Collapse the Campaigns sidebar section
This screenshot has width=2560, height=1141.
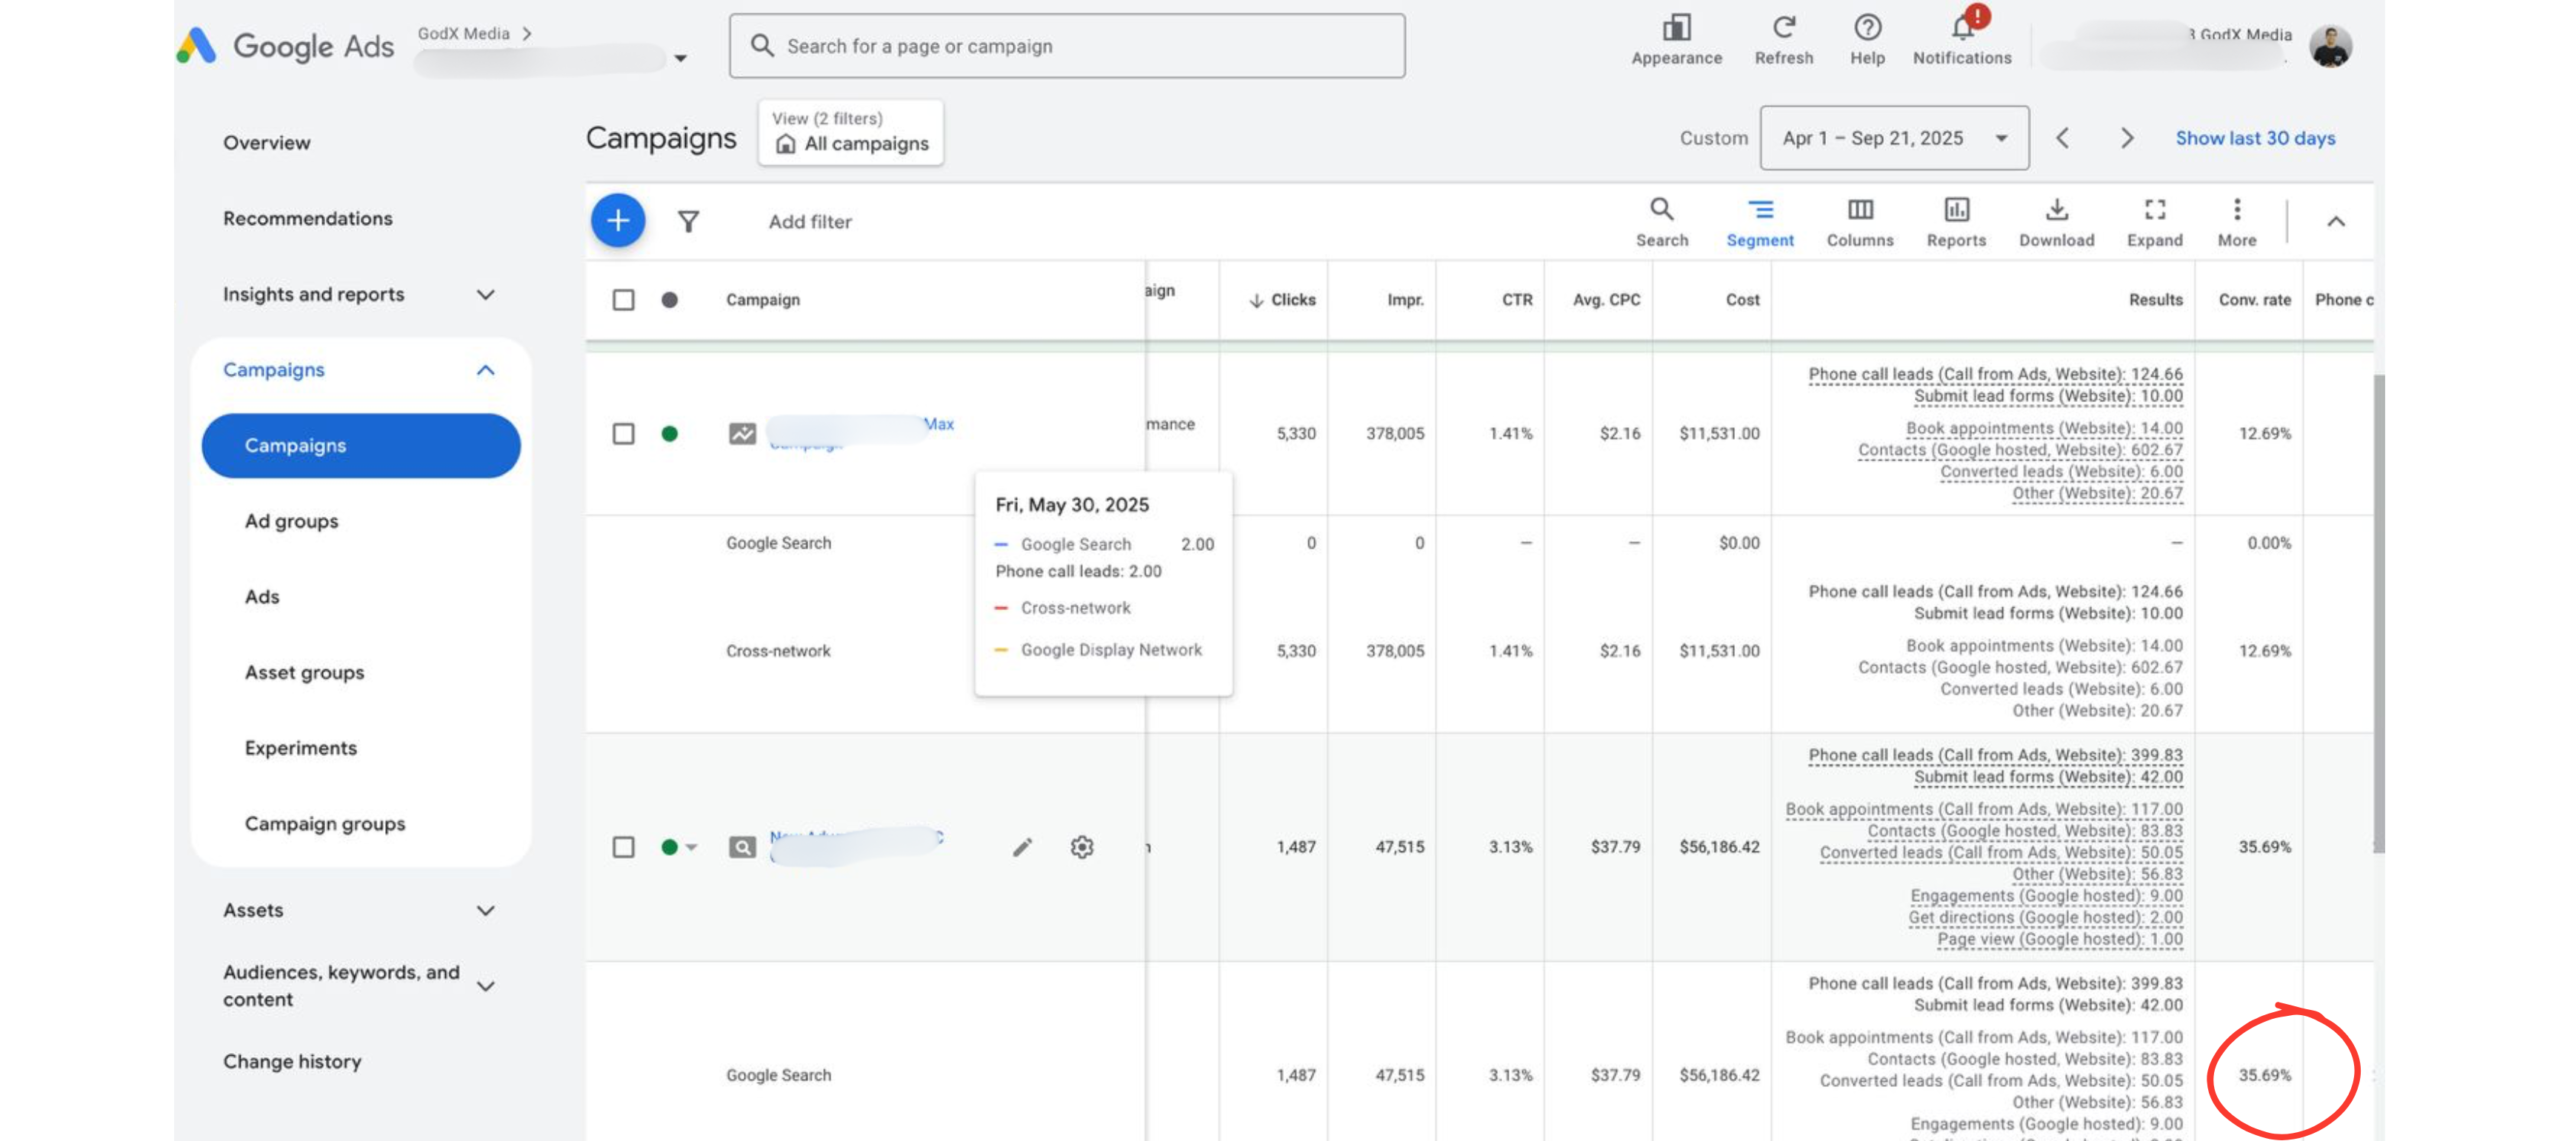[x=485, y=370]
